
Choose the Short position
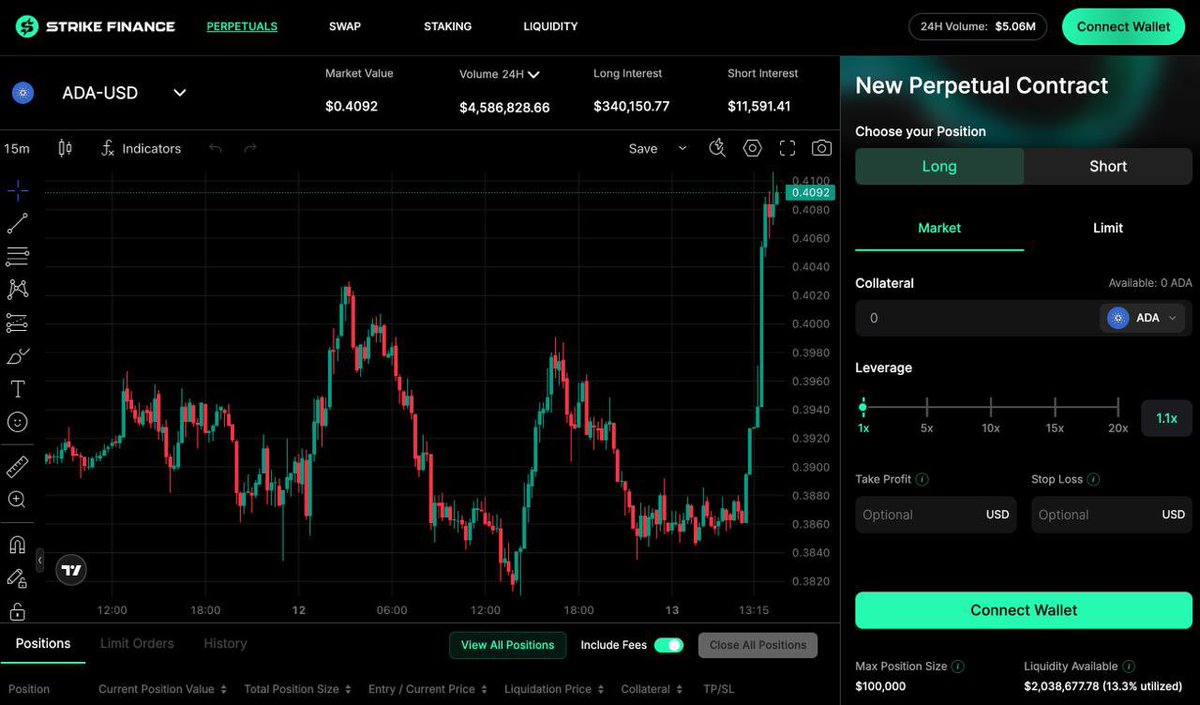[x=1108, y=166]
